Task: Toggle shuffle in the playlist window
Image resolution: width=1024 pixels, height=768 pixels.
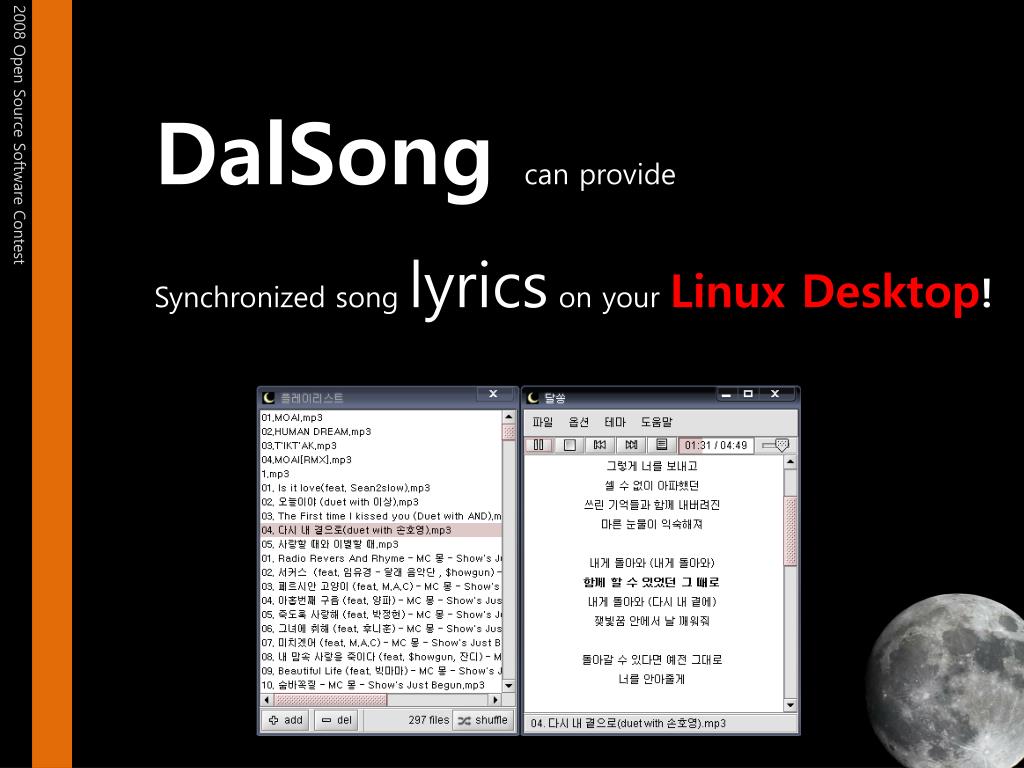Action: tap(482, 720)
